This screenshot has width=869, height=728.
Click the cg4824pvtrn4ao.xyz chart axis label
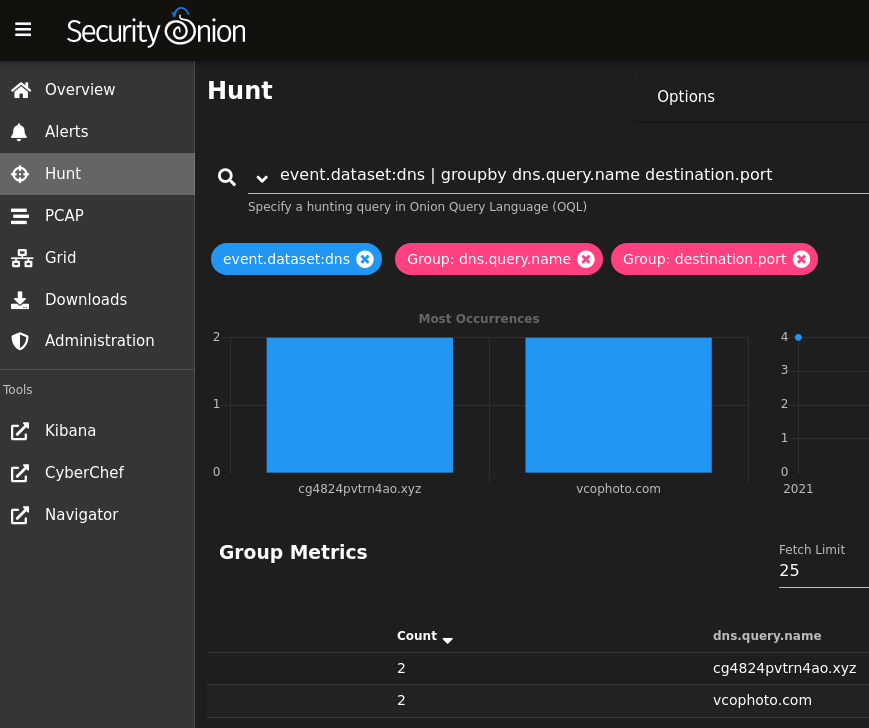[x=360, y=489]
